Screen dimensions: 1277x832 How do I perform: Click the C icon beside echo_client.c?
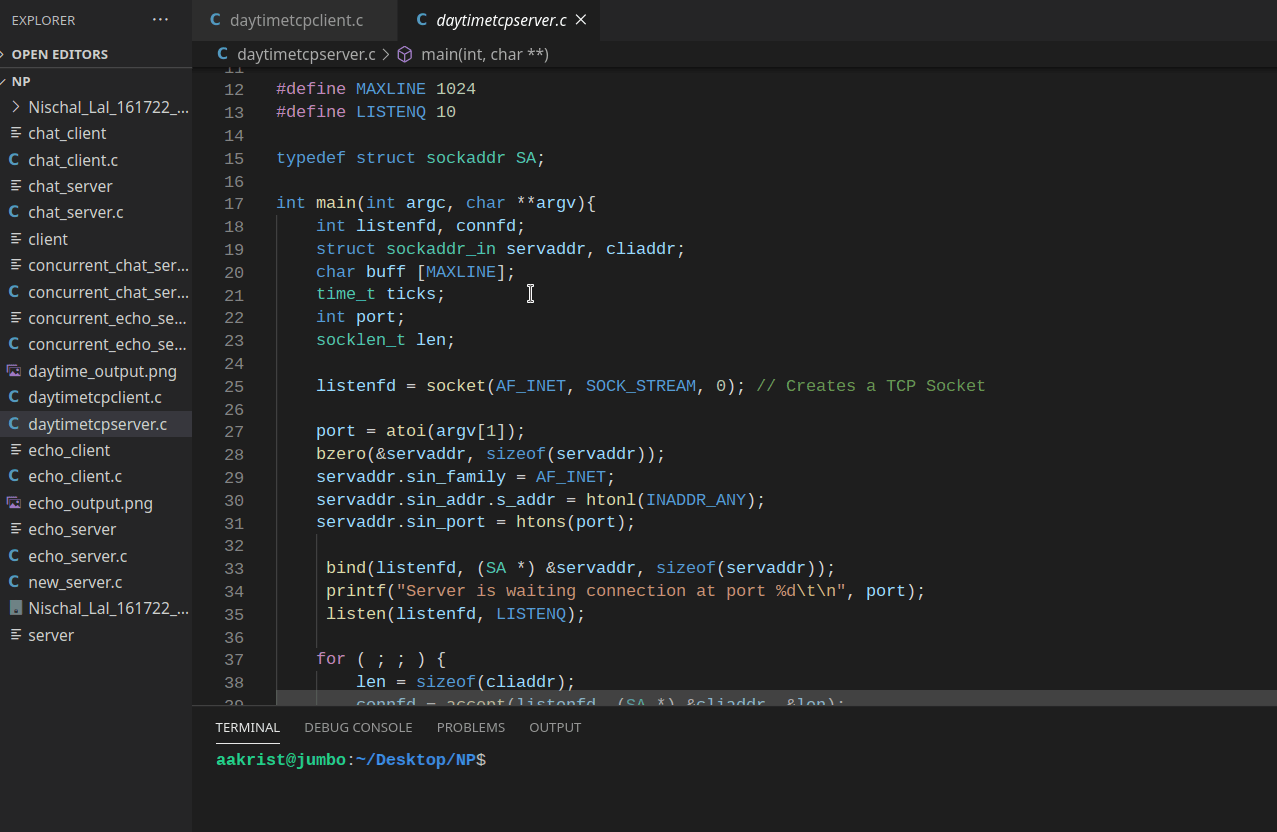(14, 476)
